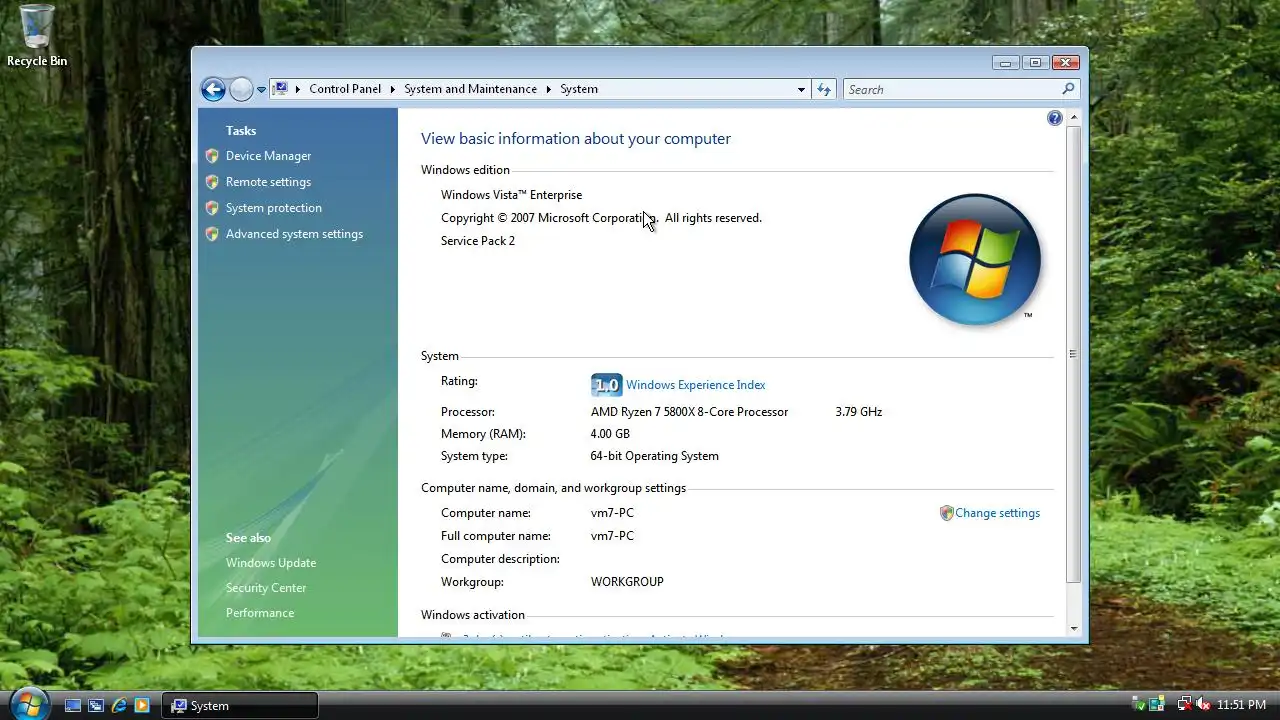Open Help via the blue question mark
Screen dimensions: 1280x720
point(1054,118)
